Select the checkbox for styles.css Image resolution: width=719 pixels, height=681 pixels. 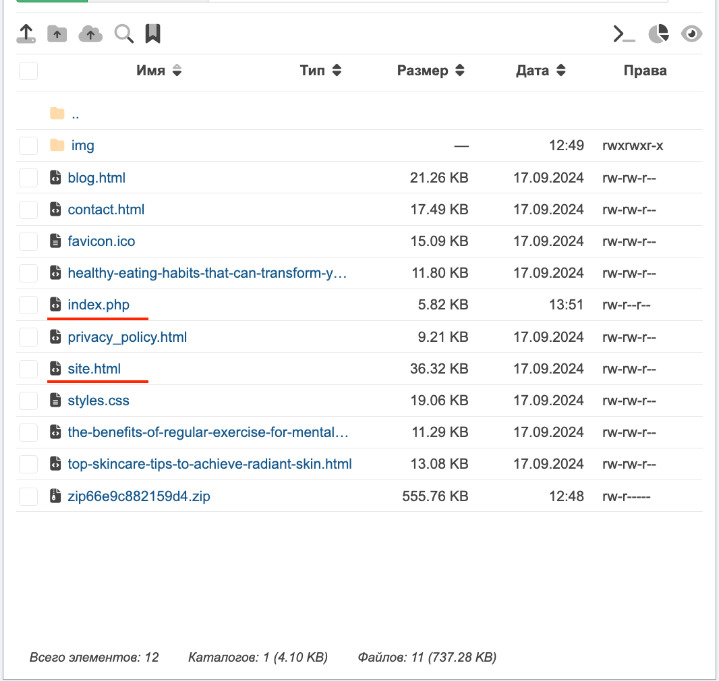click(x=29, y=401)
